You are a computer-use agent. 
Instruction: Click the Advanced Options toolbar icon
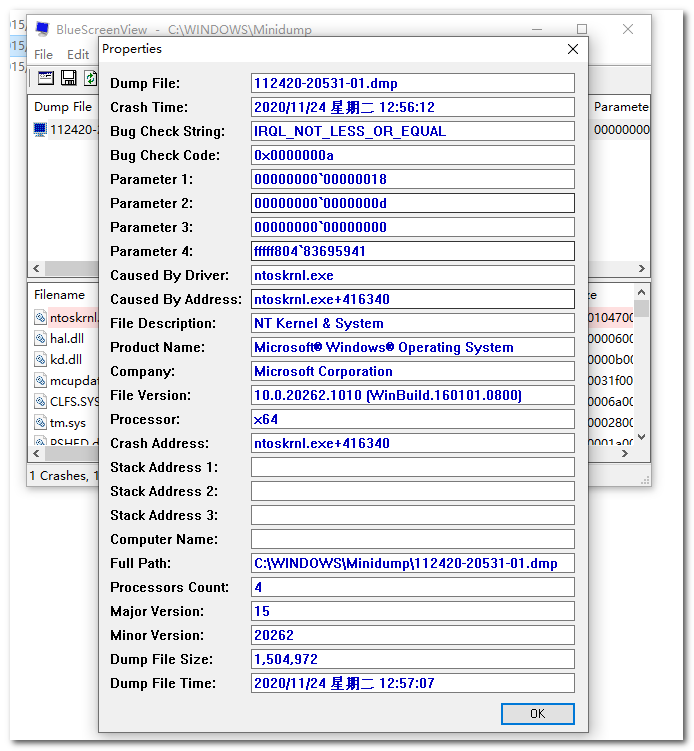coord(46,78)
